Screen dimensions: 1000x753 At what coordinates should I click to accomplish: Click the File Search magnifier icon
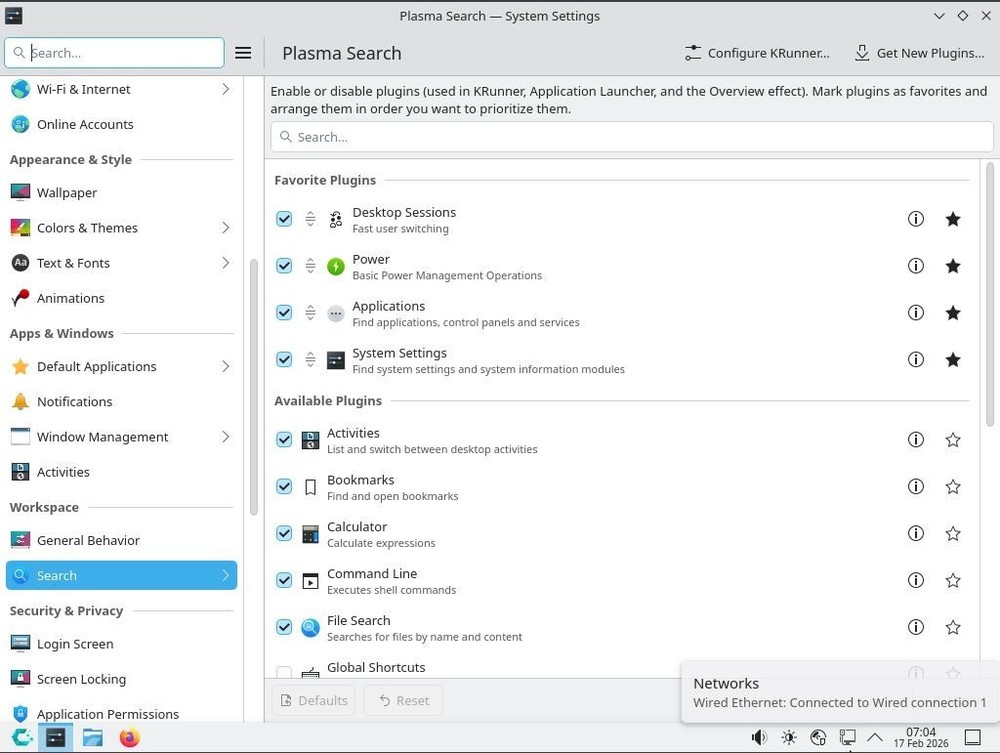pos(310,627)
